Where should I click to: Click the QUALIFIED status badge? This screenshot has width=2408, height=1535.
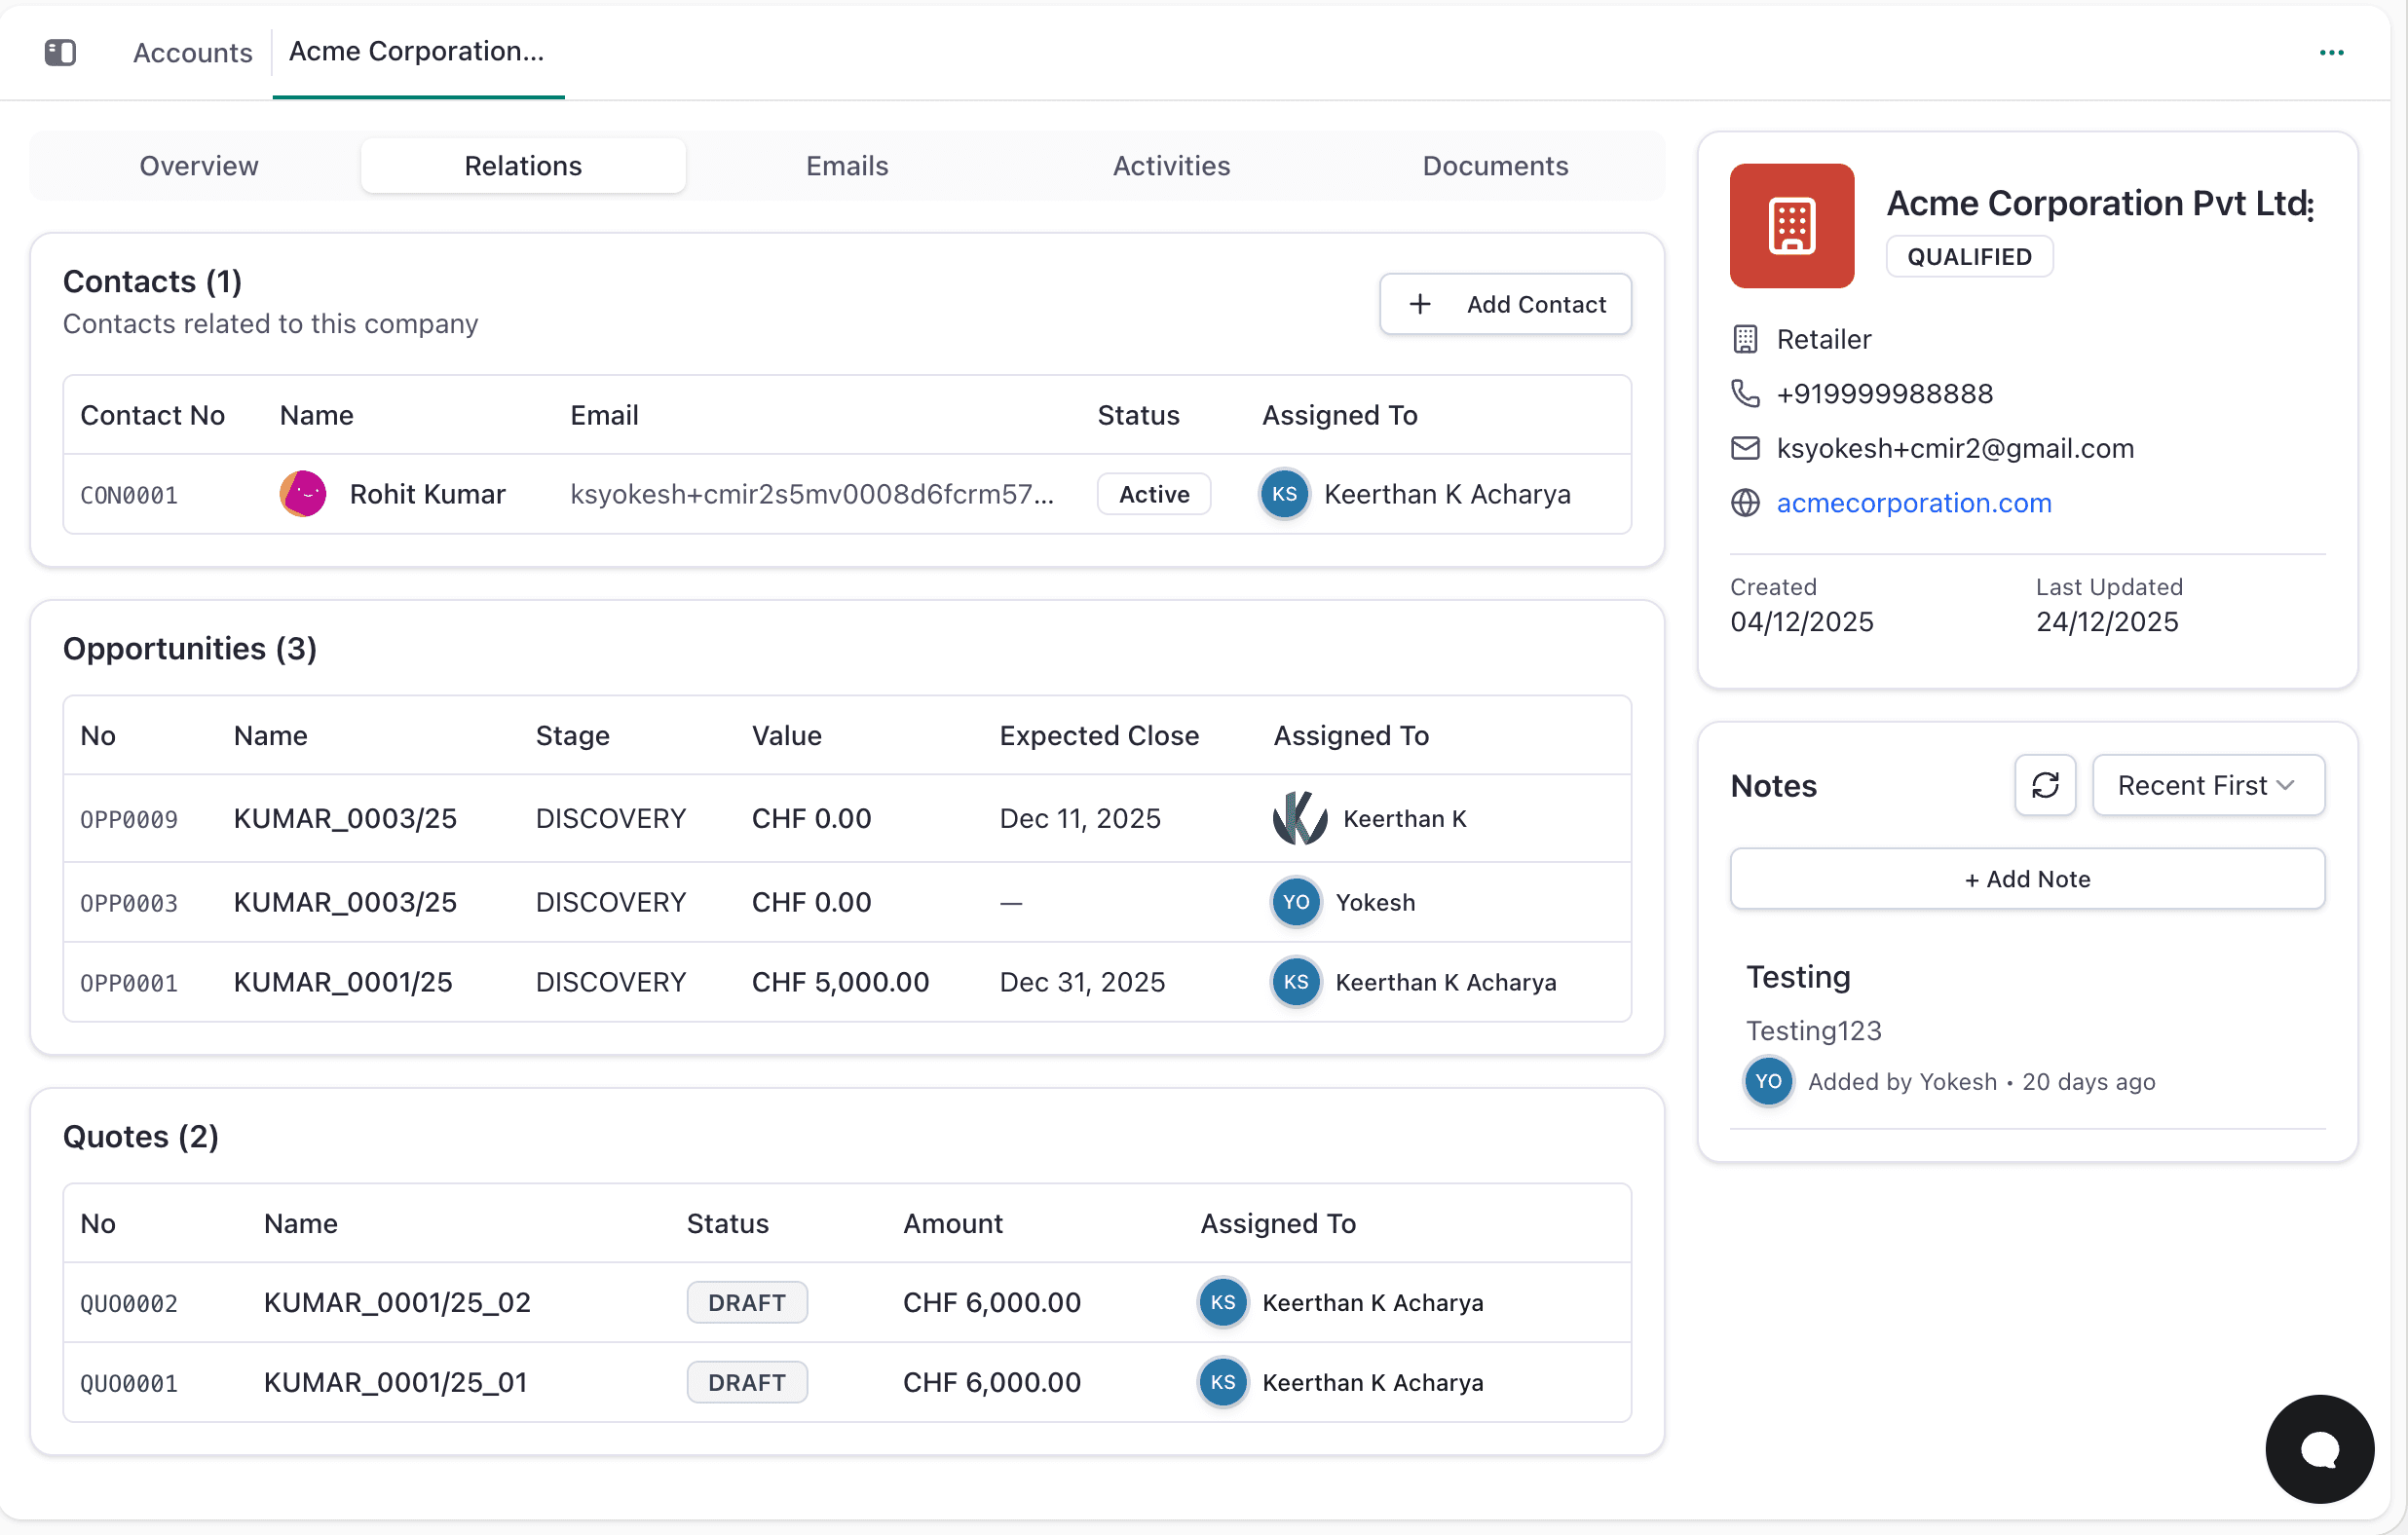click(x=1969, y=256)
